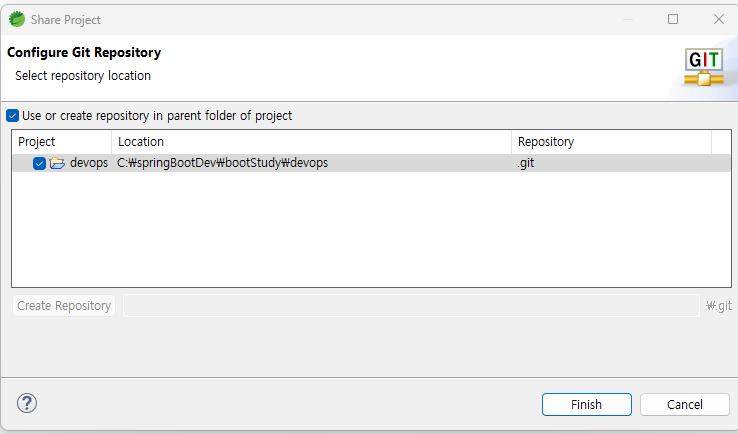Click the .git repository cell
The image size is (738, 434).
[x=526, y=163]
